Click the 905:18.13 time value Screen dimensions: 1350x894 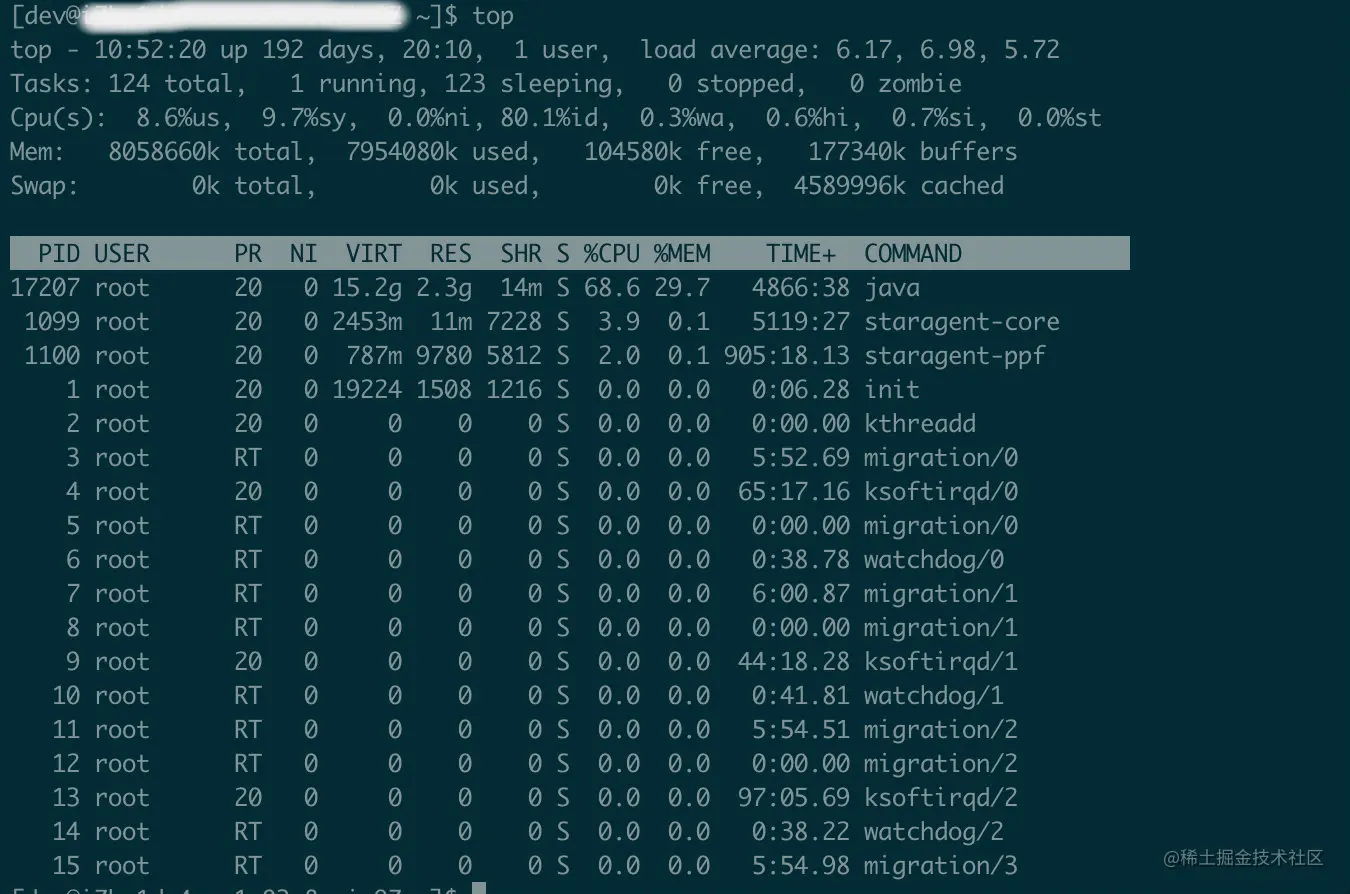[787, 356]
